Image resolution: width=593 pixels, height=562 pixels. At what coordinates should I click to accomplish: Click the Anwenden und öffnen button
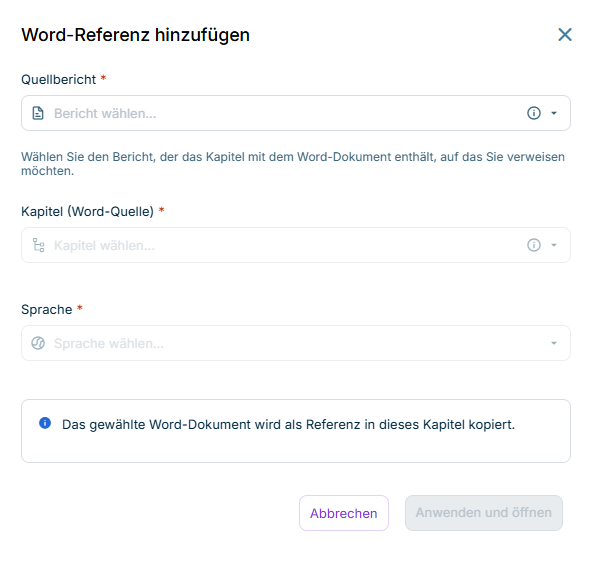click(484, 513)
